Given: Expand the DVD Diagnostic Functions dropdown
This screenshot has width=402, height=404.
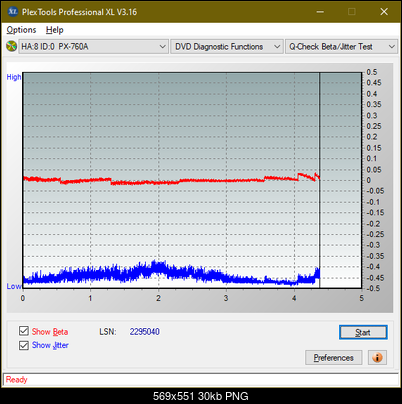Looking at the screenshot, I should point(227,47).
